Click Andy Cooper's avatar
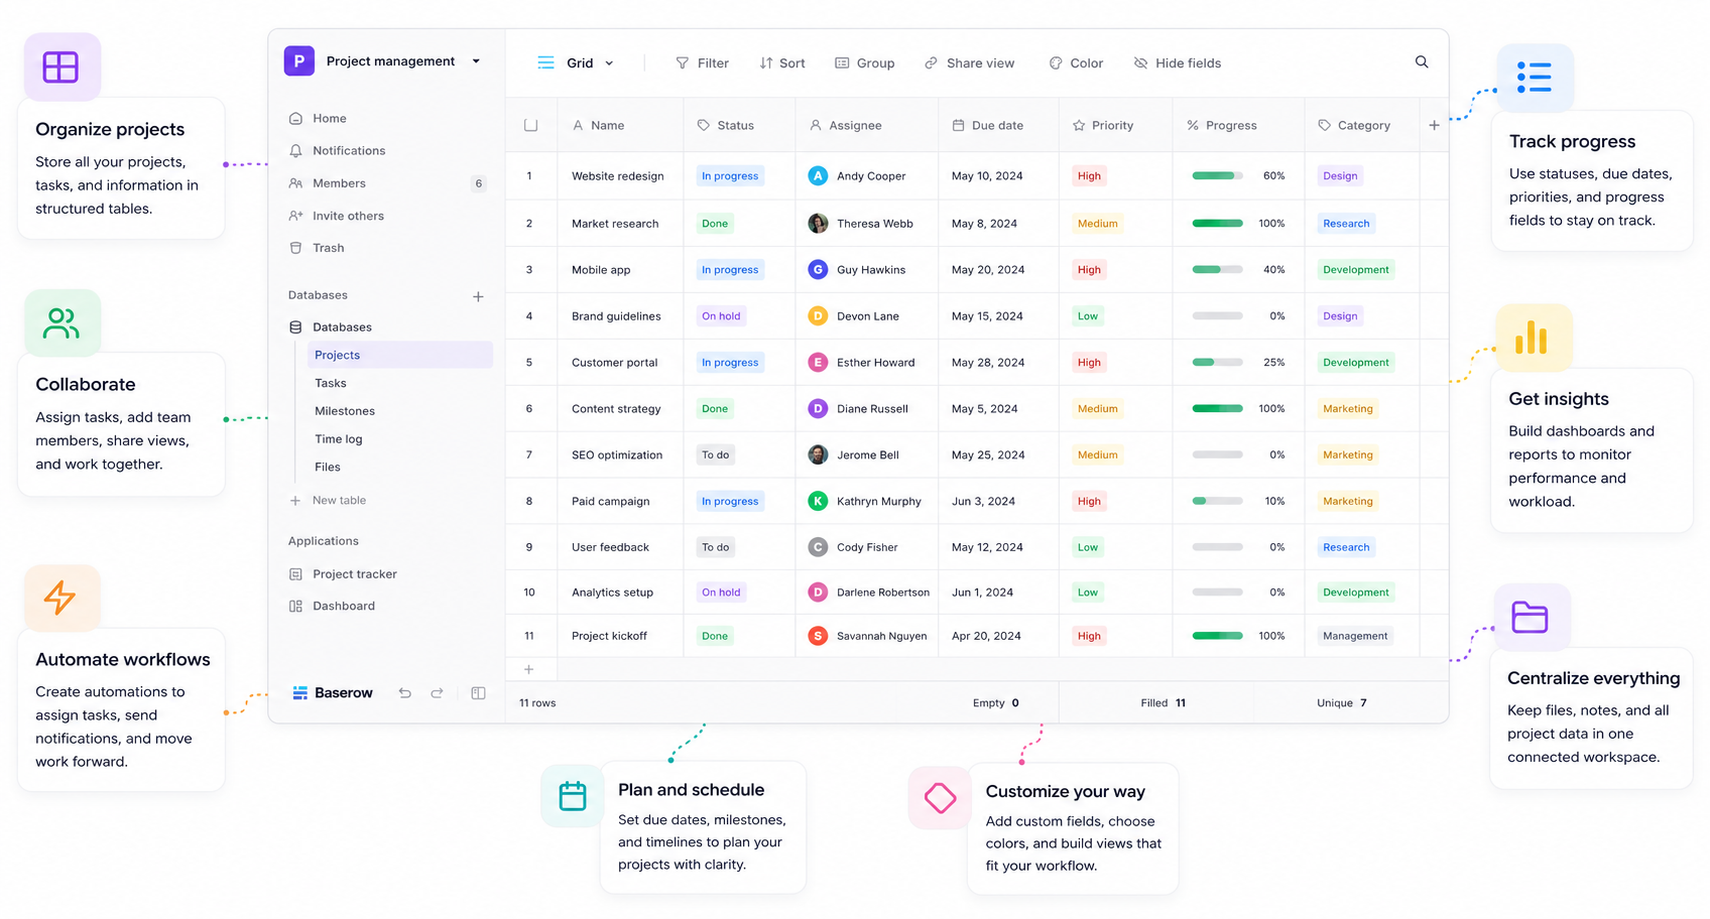The width and height of the screenshot is (1710, 919). 817,176
